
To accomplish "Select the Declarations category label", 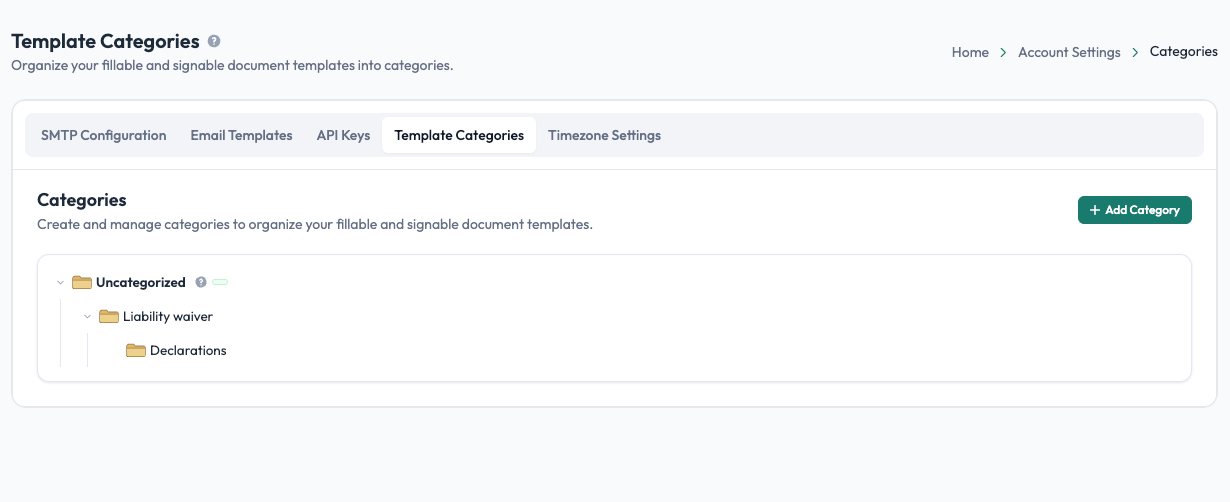I will click(188, 351).
